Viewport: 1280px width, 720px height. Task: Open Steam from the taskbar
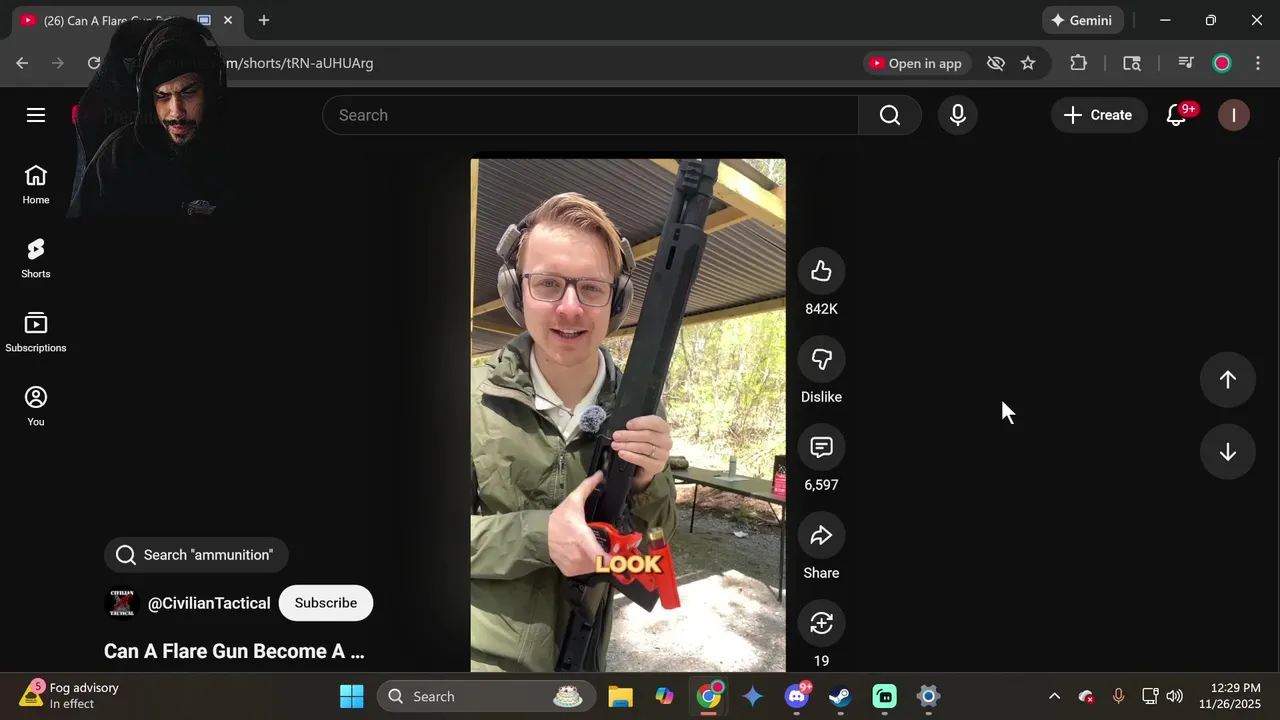pyautogui.click(x=840, y=696)
